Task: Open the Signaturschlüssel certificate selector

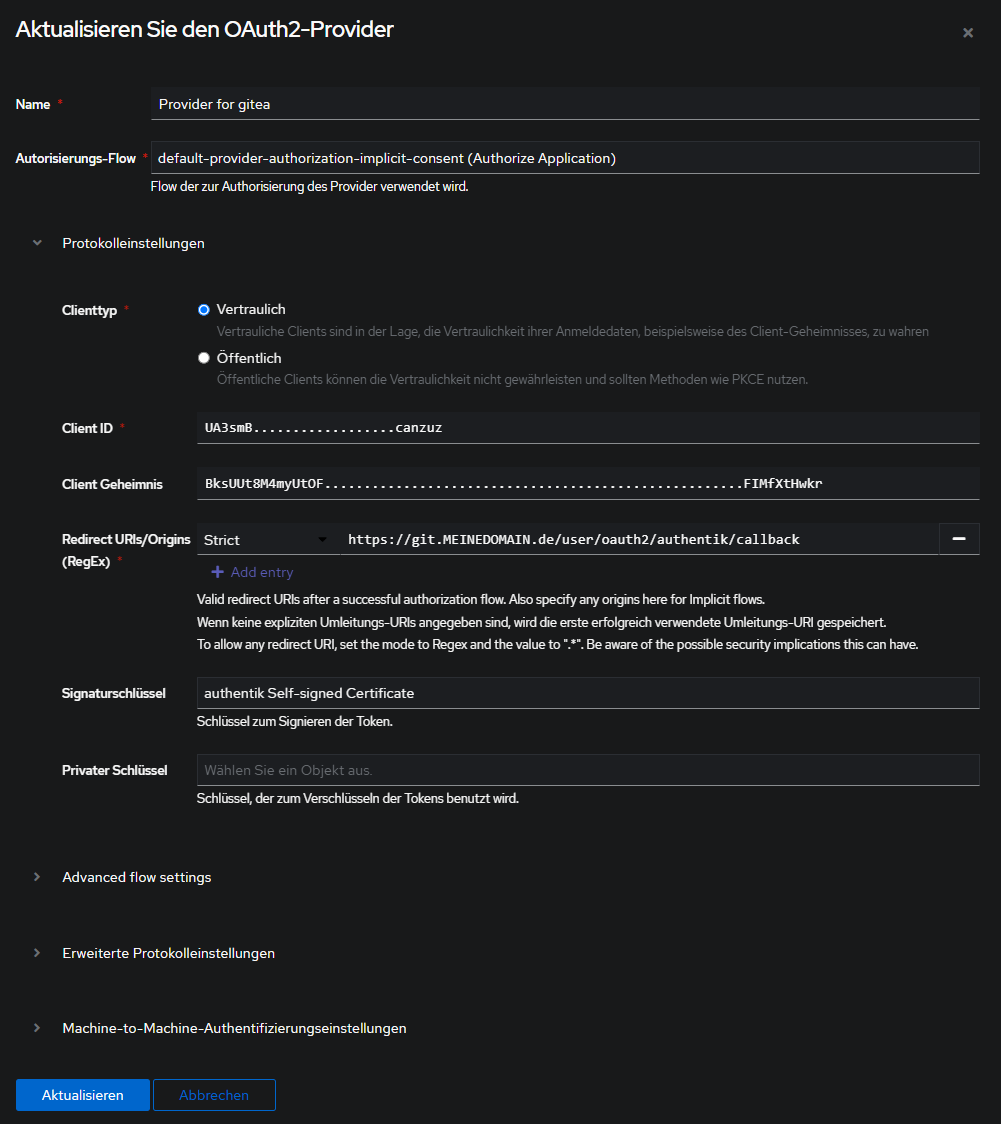Action: tap(587, 693)
